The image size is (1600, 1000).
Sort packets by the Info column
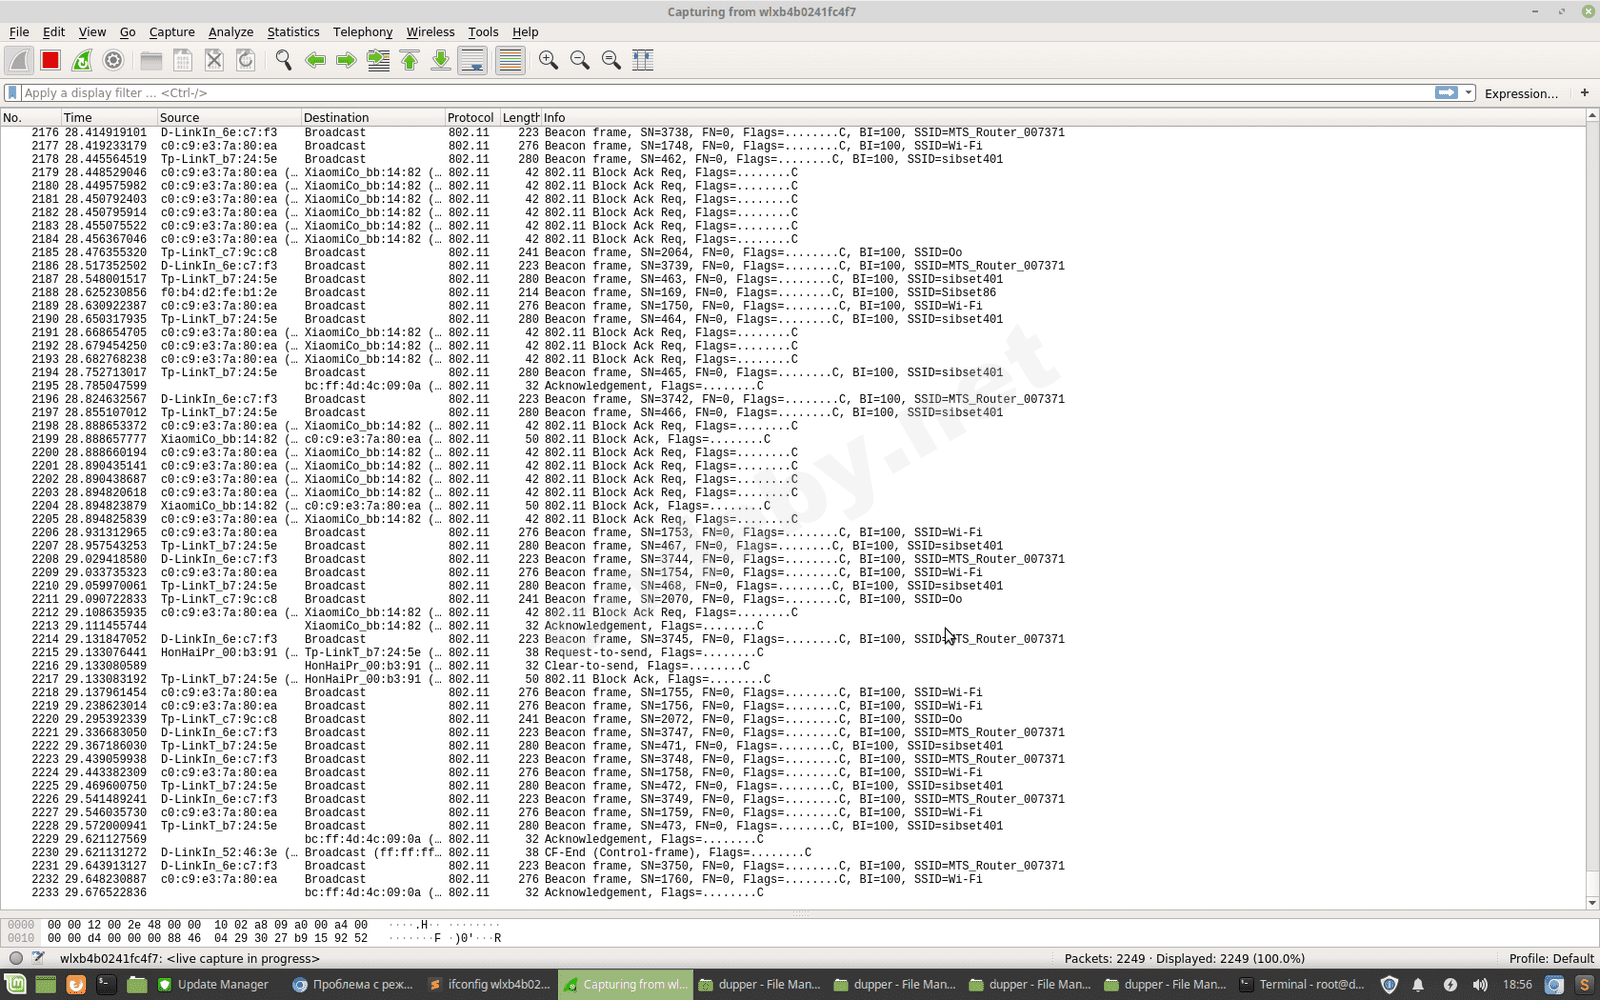(1063, 118)
